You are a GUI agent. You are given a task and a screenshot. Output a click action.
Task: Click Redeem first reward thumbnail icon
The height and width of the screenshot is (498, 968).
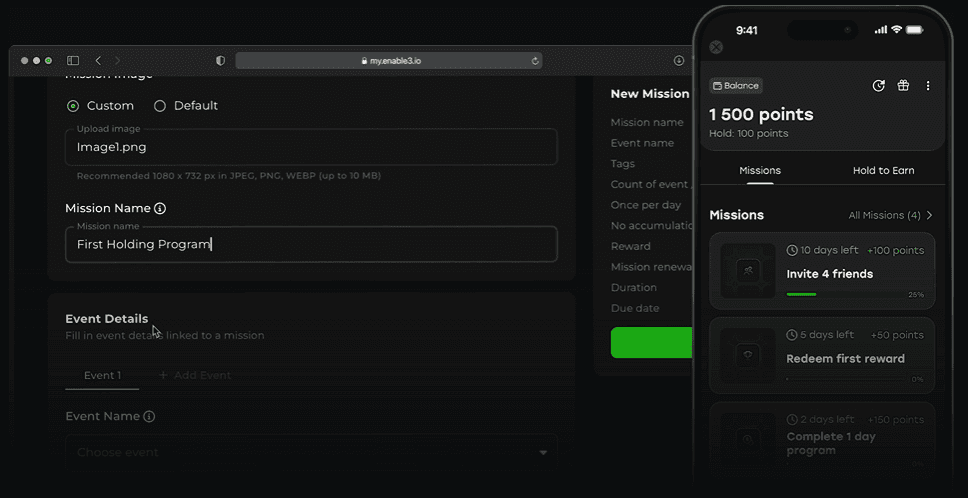(748, 355)
